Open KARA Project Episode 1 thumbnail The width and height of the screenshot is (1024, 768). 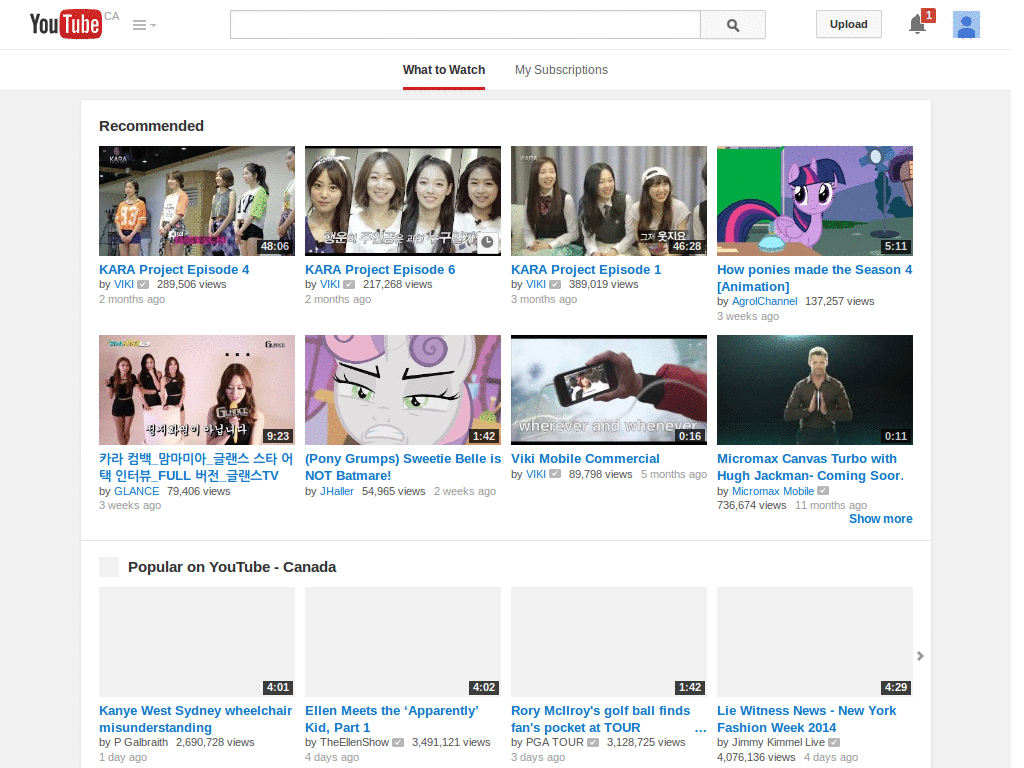[609, 200]
